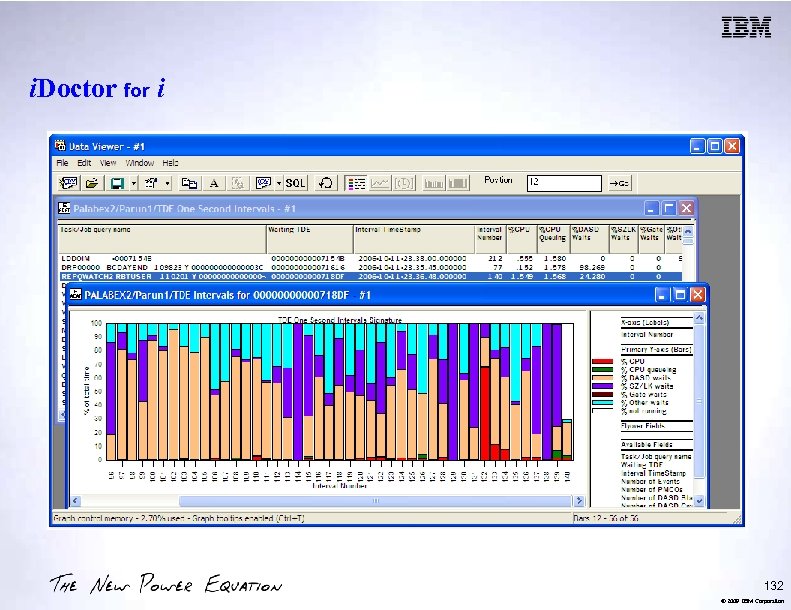Click the tall red bar in the graph
Screen dimensions: 791x610
click(x=485, y=414)
